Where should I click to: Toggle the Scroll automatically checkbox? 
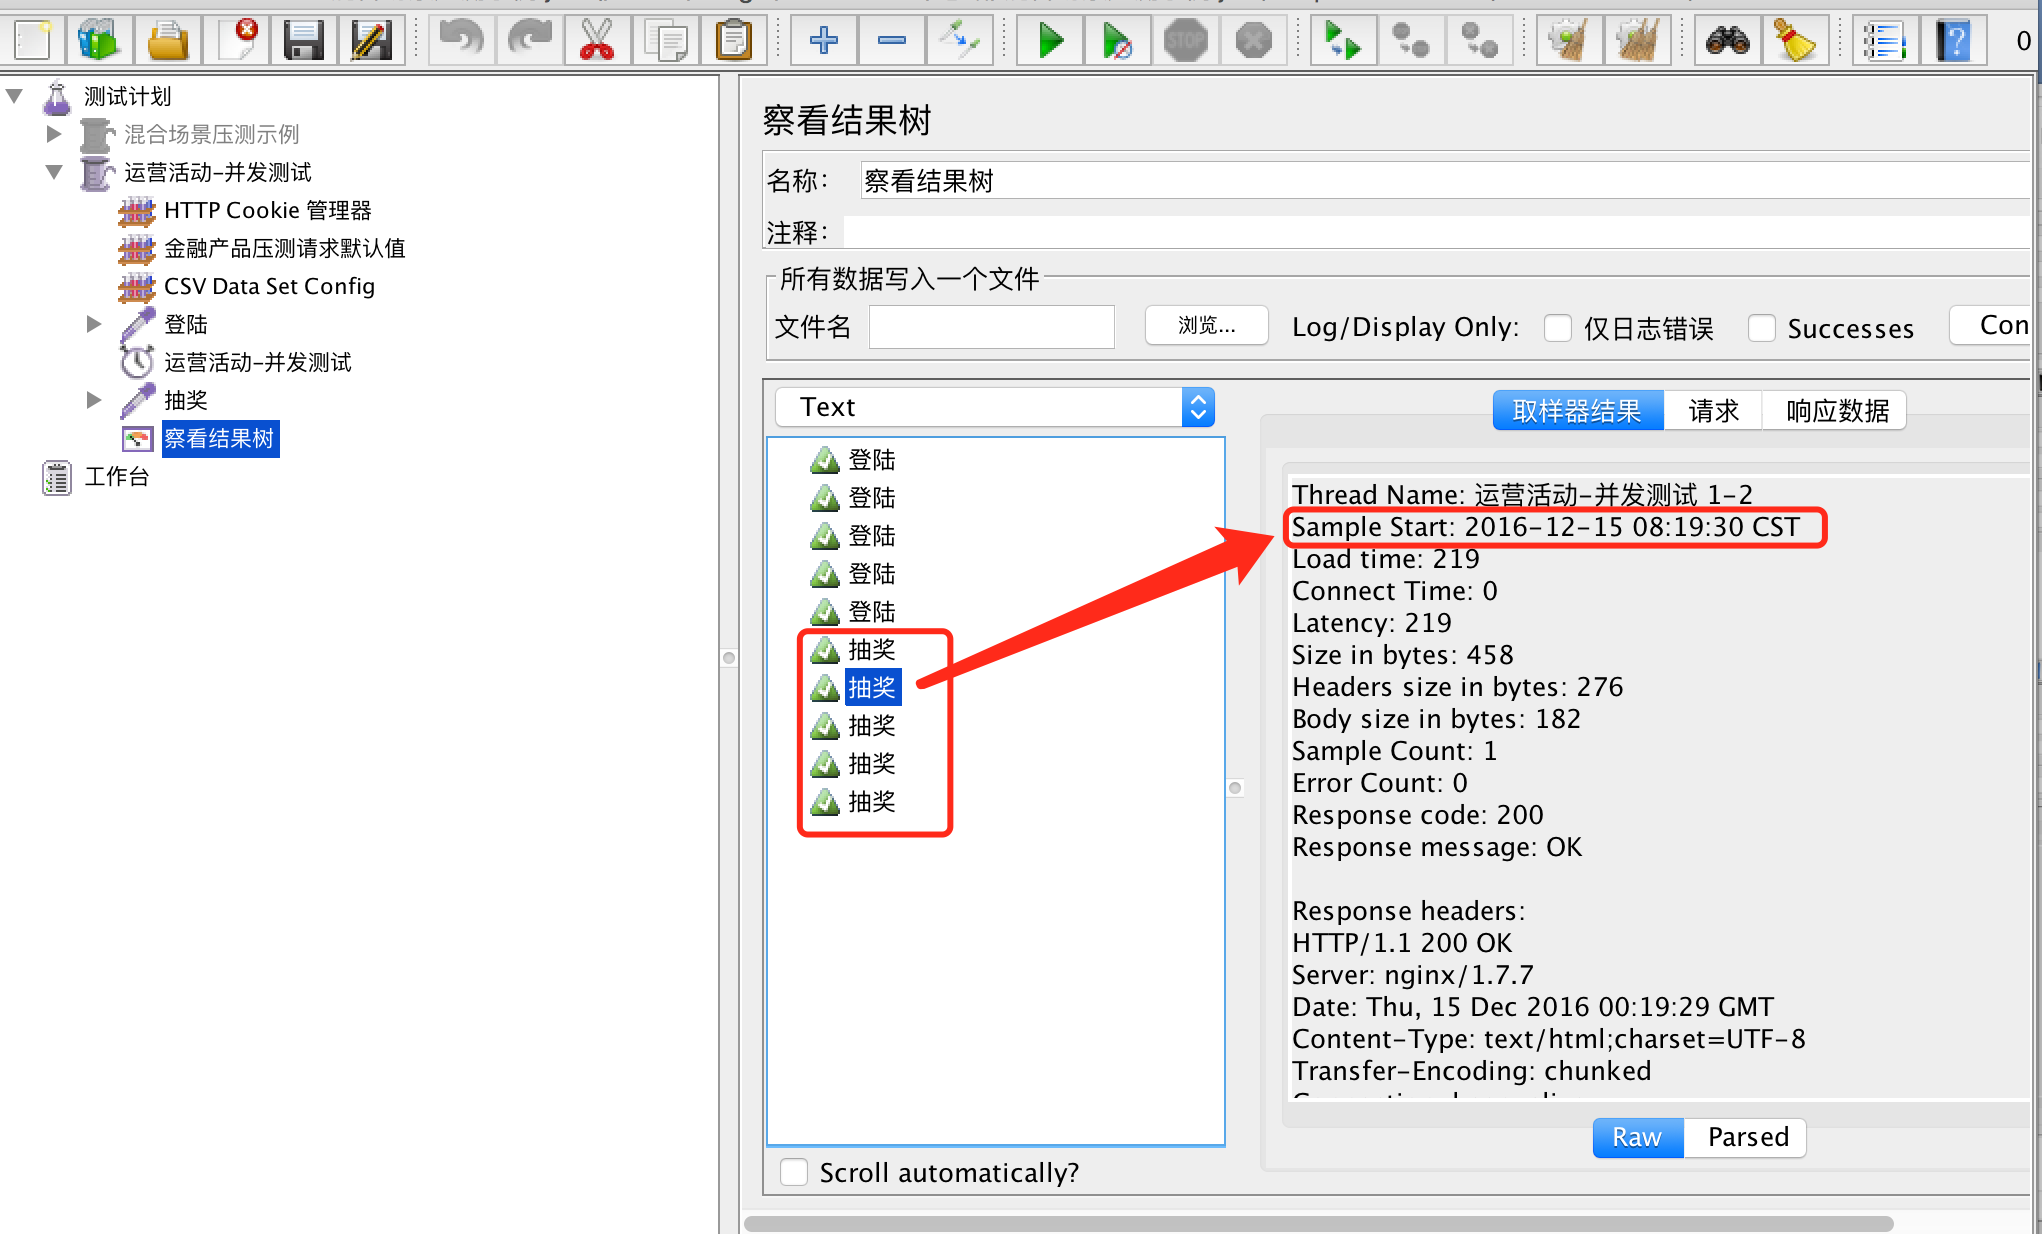794,1172
